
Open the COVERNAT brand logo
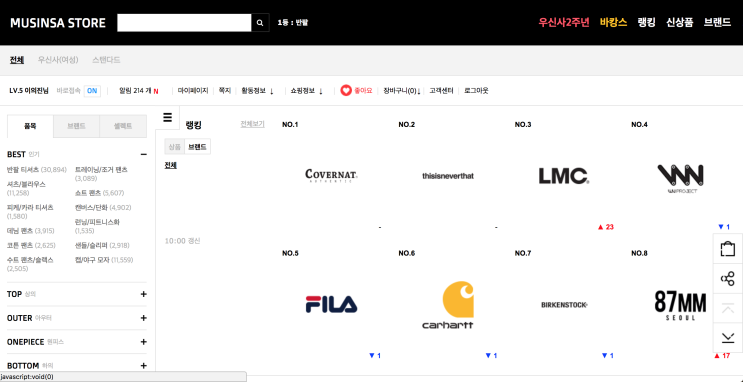point(331,176)
